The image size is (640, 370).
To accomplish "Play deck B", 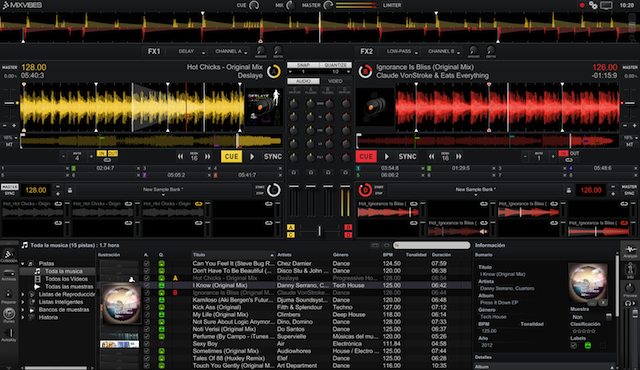I will tap(387, 157).
